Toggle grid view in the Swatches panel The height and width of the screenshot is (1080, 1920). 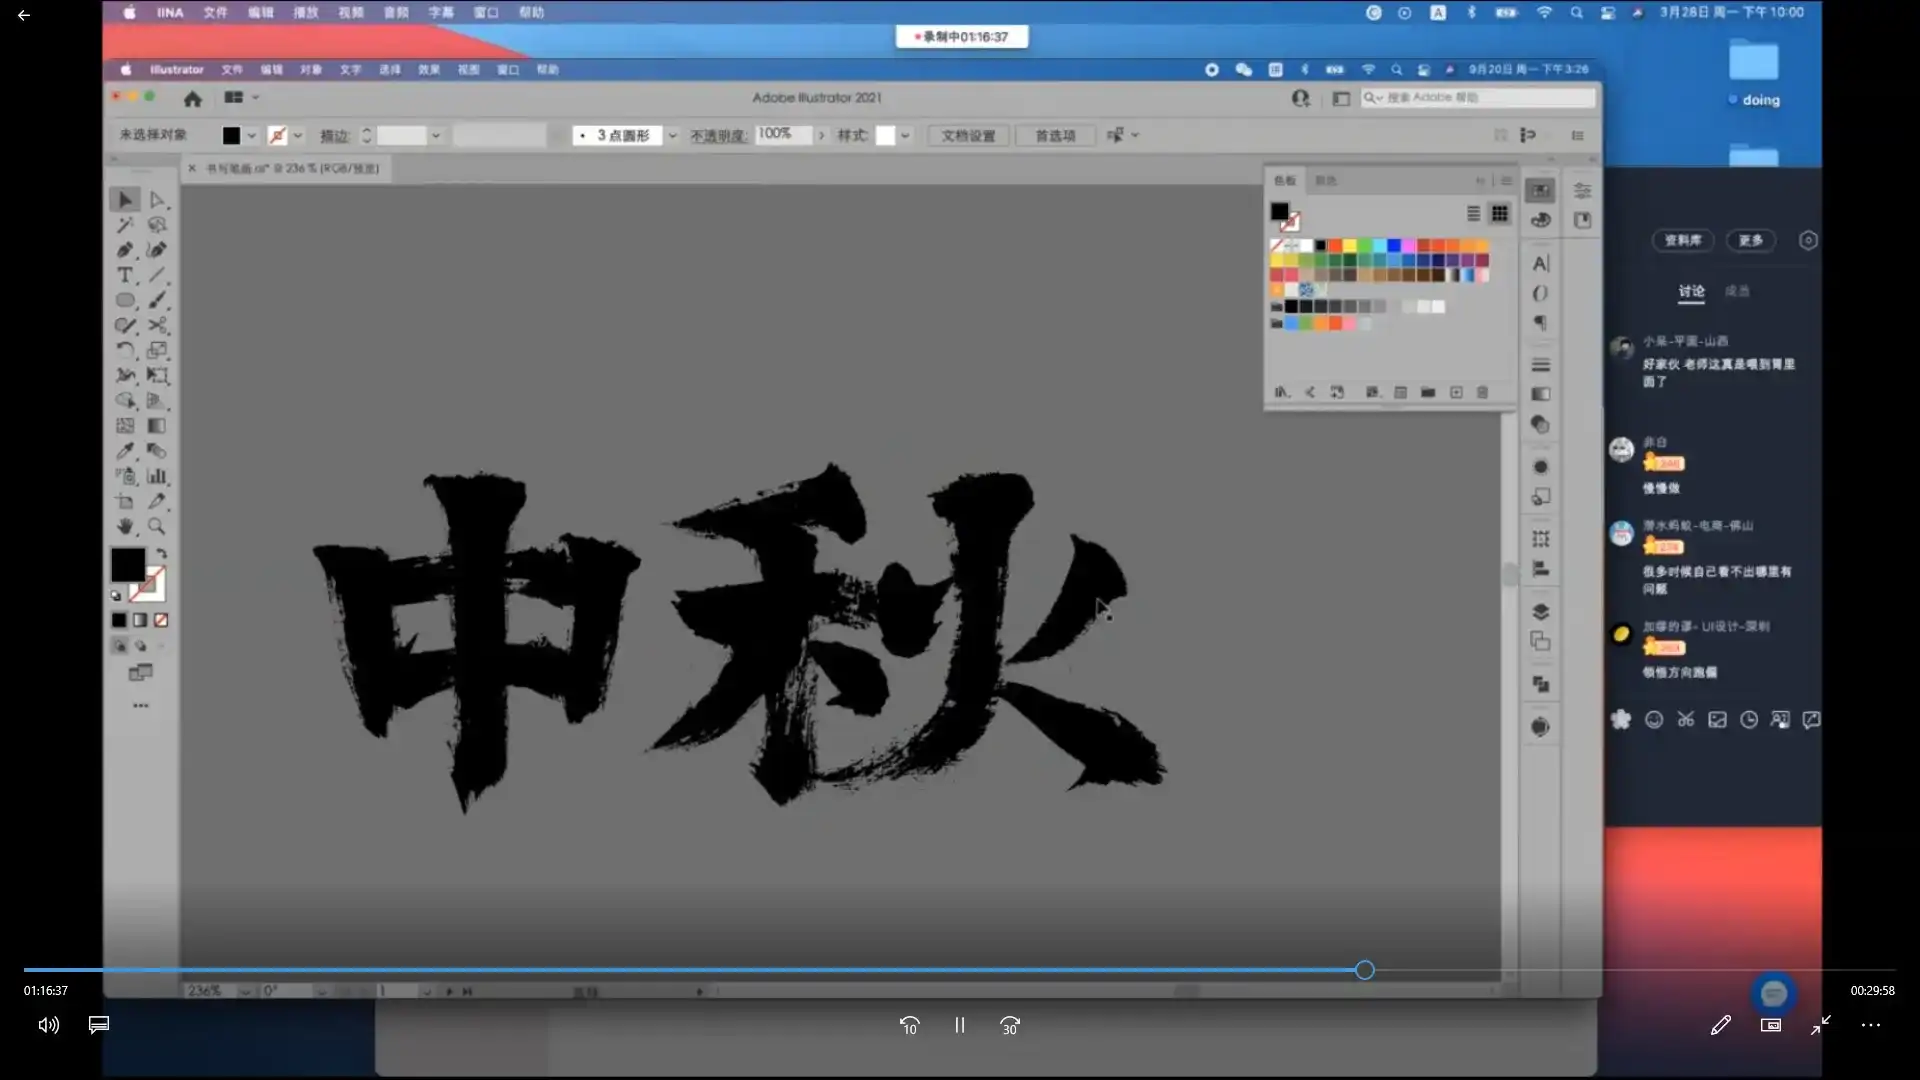point(1500,213)
